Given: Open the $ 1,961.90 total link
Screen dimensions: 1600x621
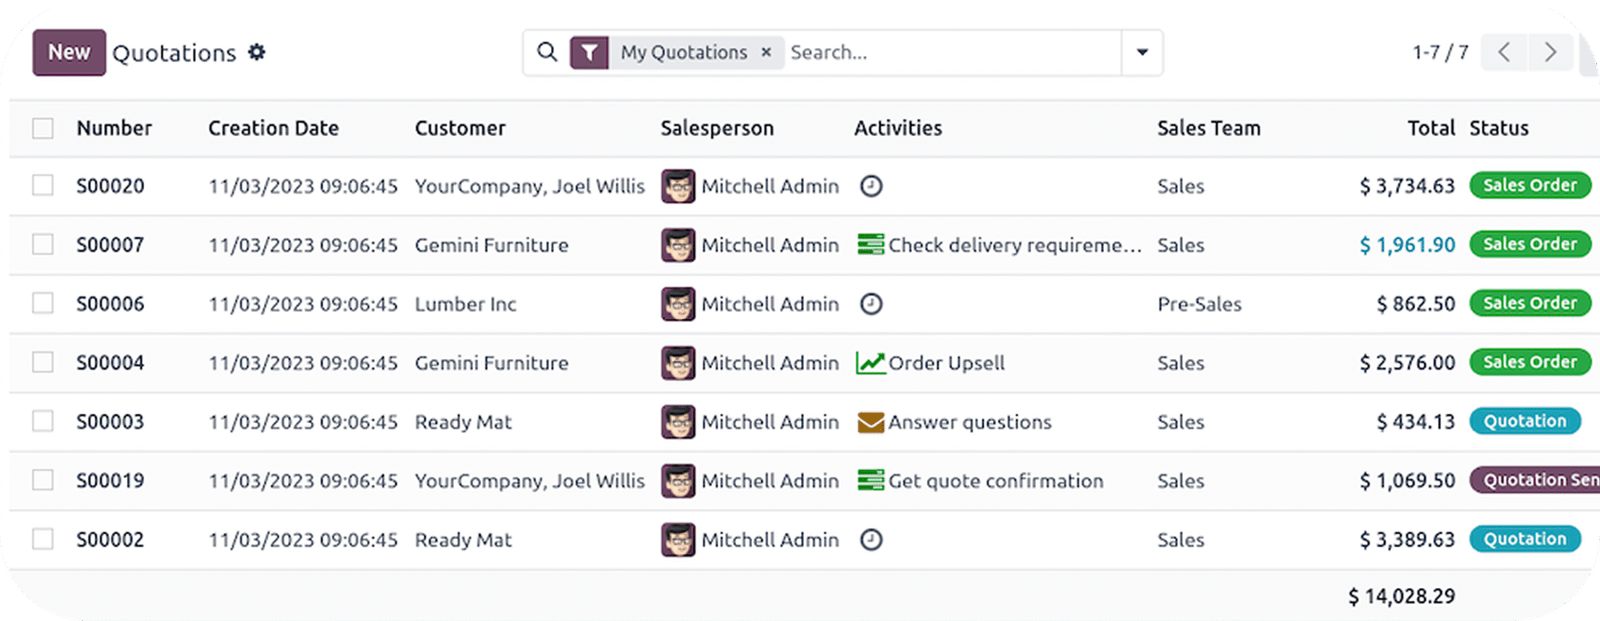Looking at the screenshot, I should pyautogui.click(x=1407, y=245).
